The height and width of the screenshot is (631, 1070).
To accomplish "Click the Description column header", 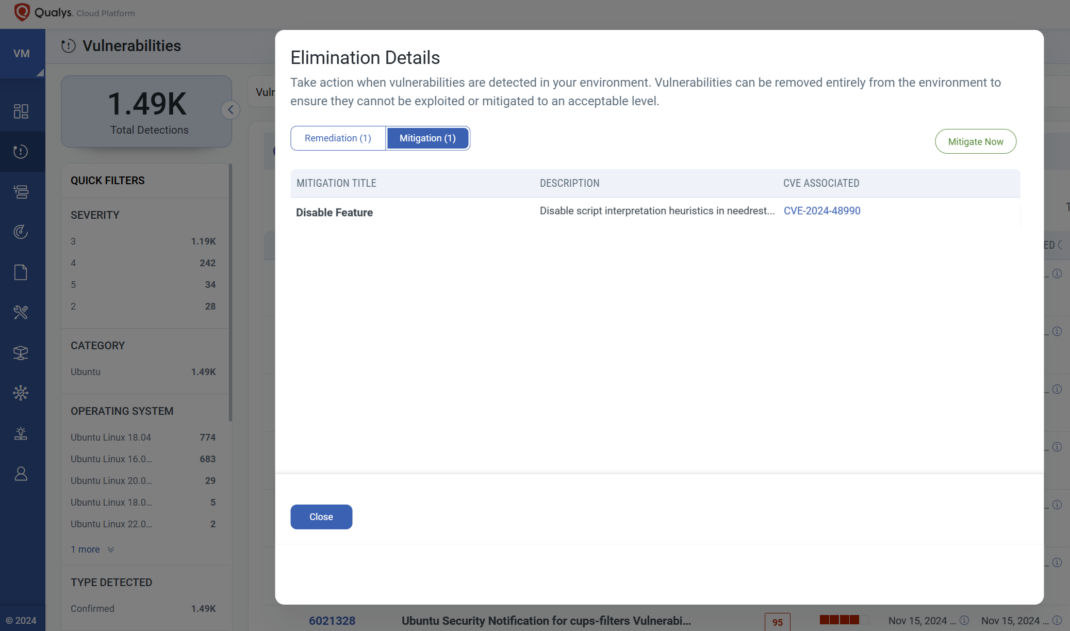I will tap(569, 183).
